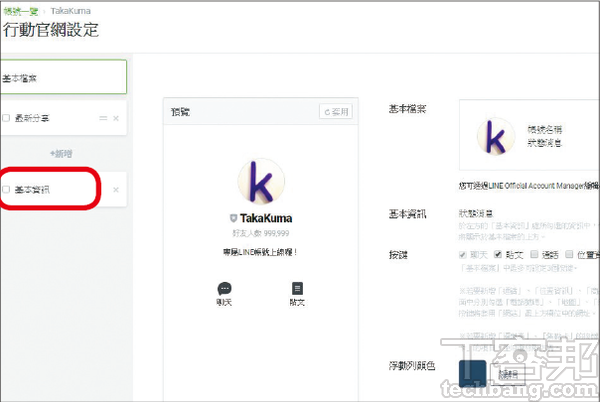Image resolution: width=600 pixels, height=402 pixels.
Task: Toggle the 通話 button checkbox
Action: [534, 254]
